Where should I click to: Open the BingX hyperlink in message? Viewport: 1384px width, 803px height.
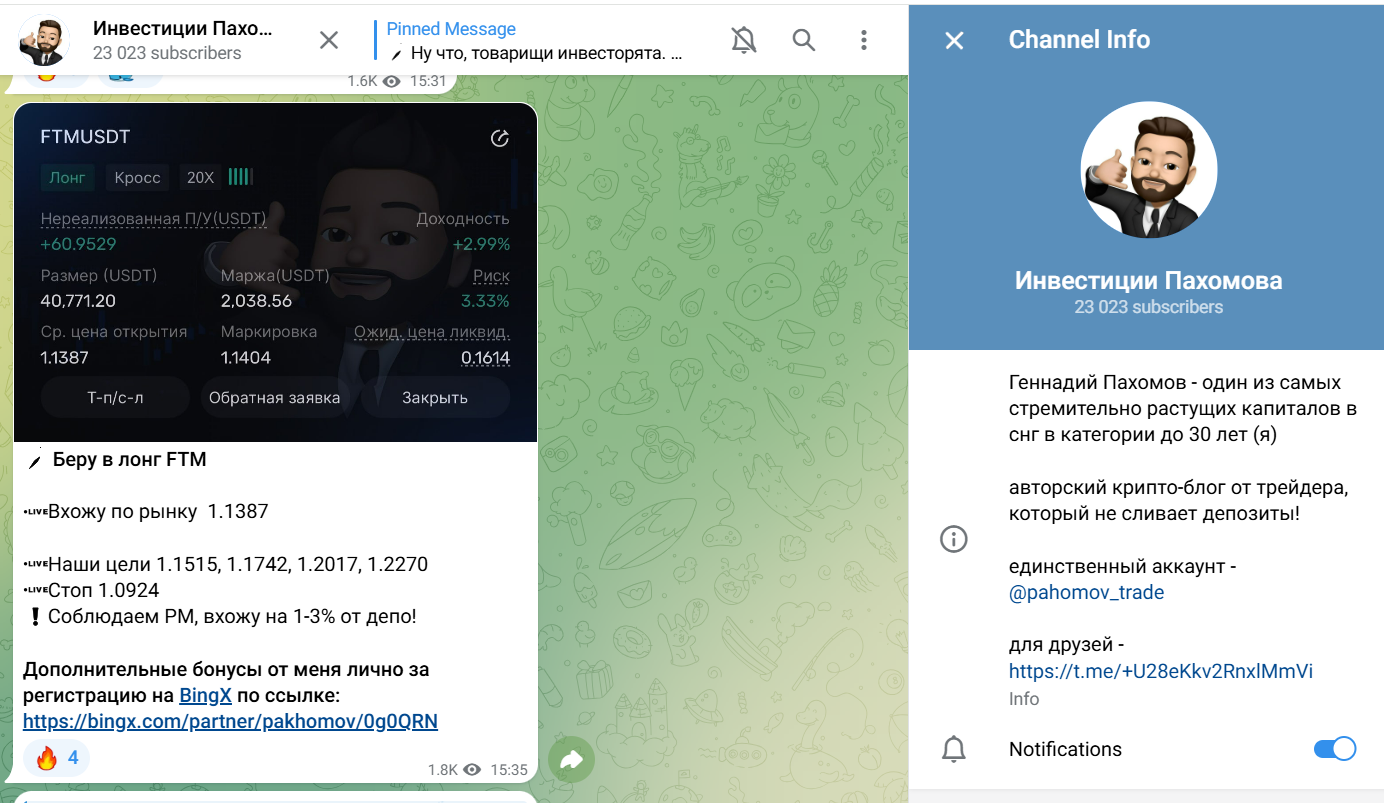pyautogui.click(x=205, y=695)
